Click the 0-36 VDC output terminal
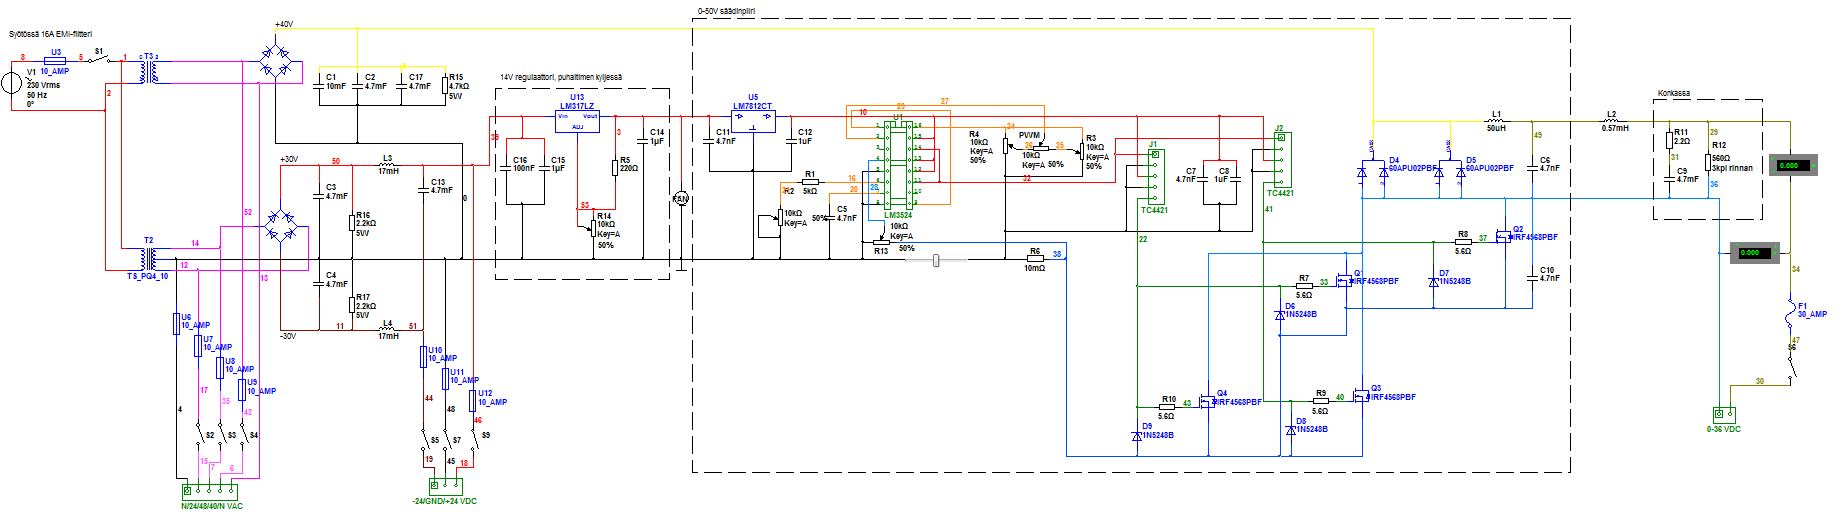Viewport: 1841px width, 532px height. tap(1723, 415)
